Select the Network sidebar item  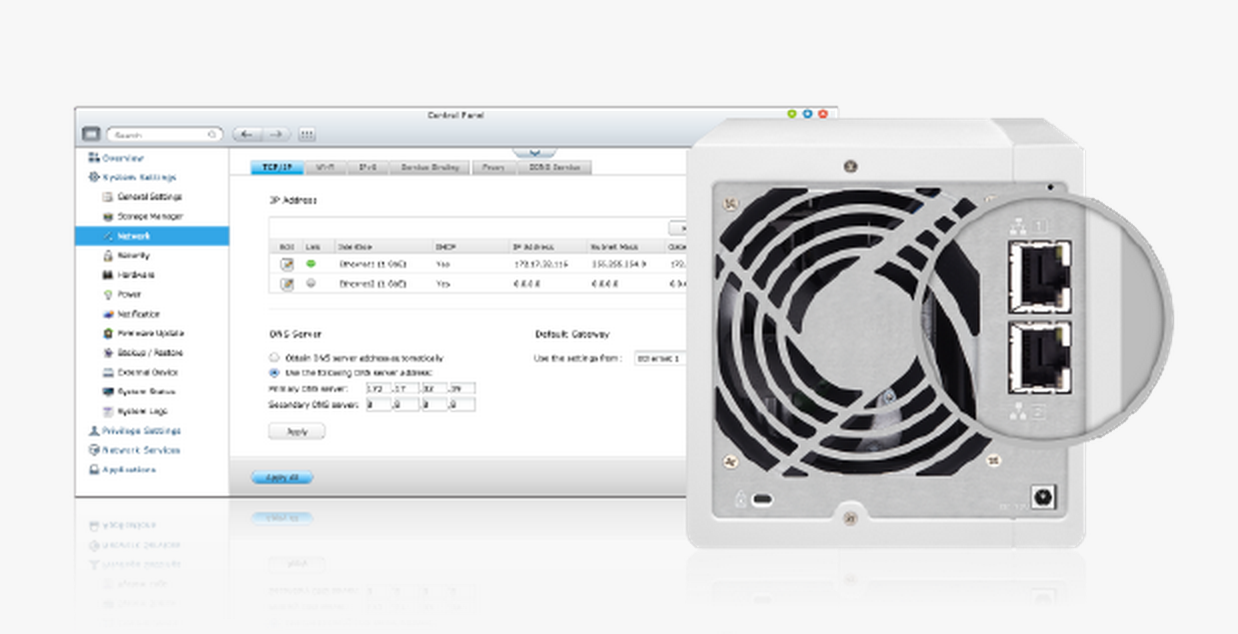point(152,236)
